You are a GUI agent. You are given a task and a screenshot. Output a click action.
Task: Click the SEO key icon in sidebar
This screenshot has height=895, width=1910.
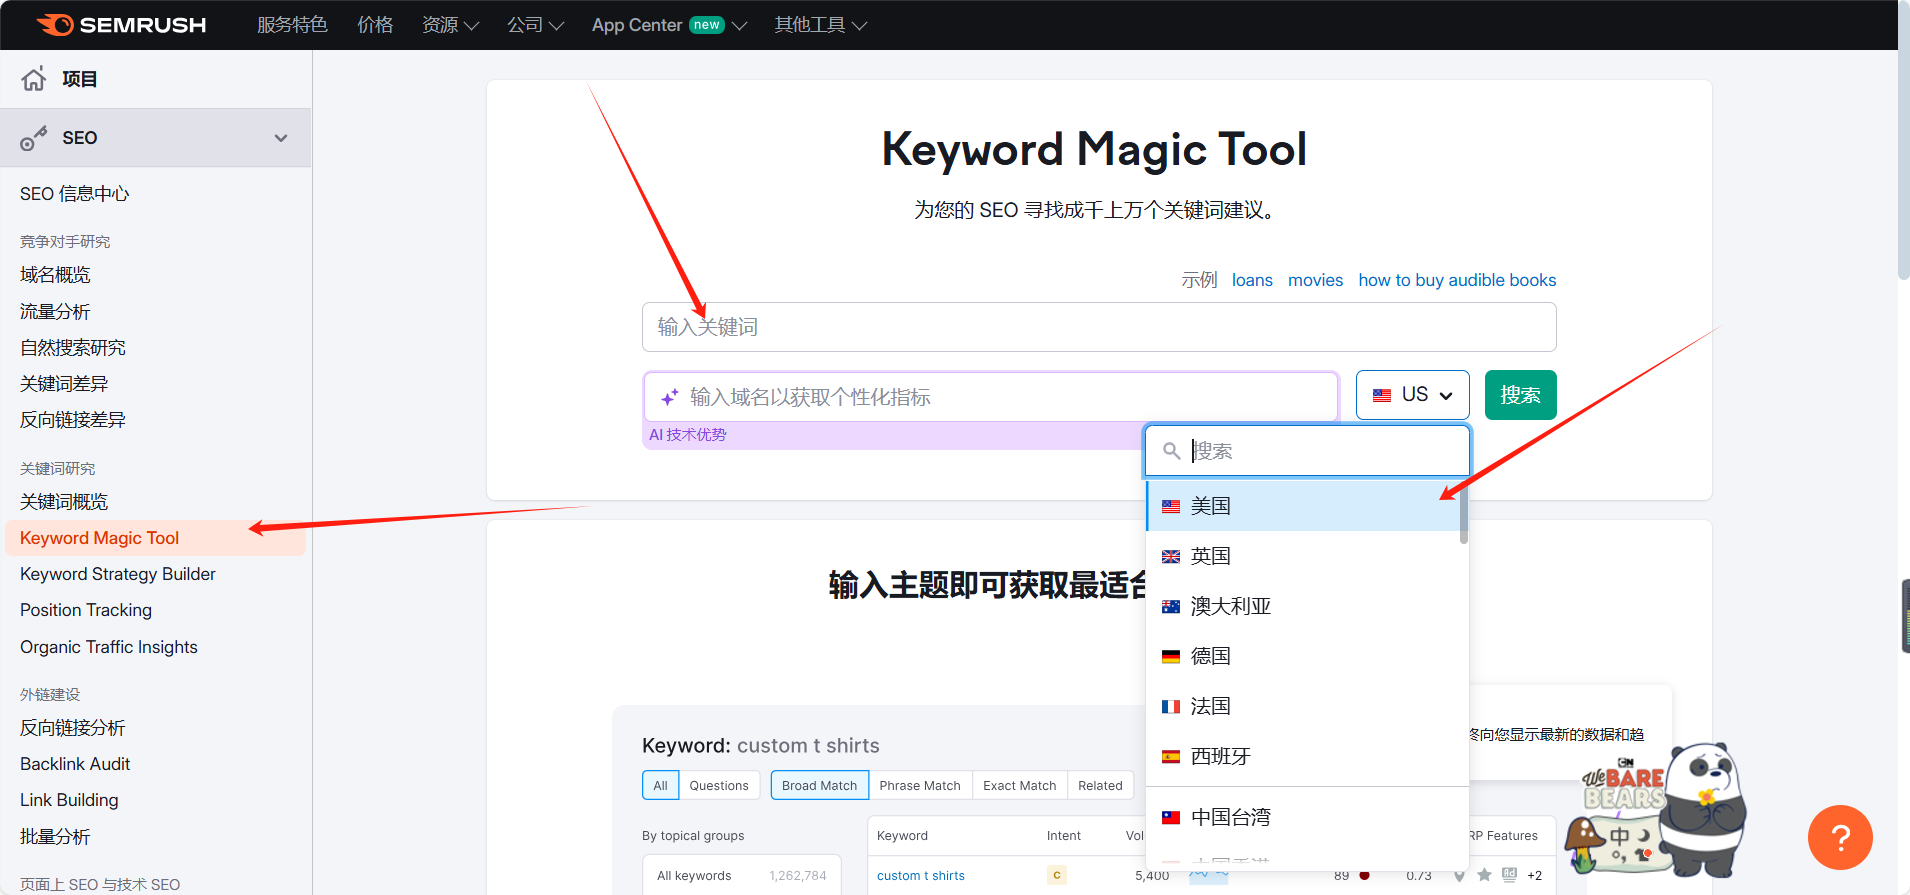(34, 138)
